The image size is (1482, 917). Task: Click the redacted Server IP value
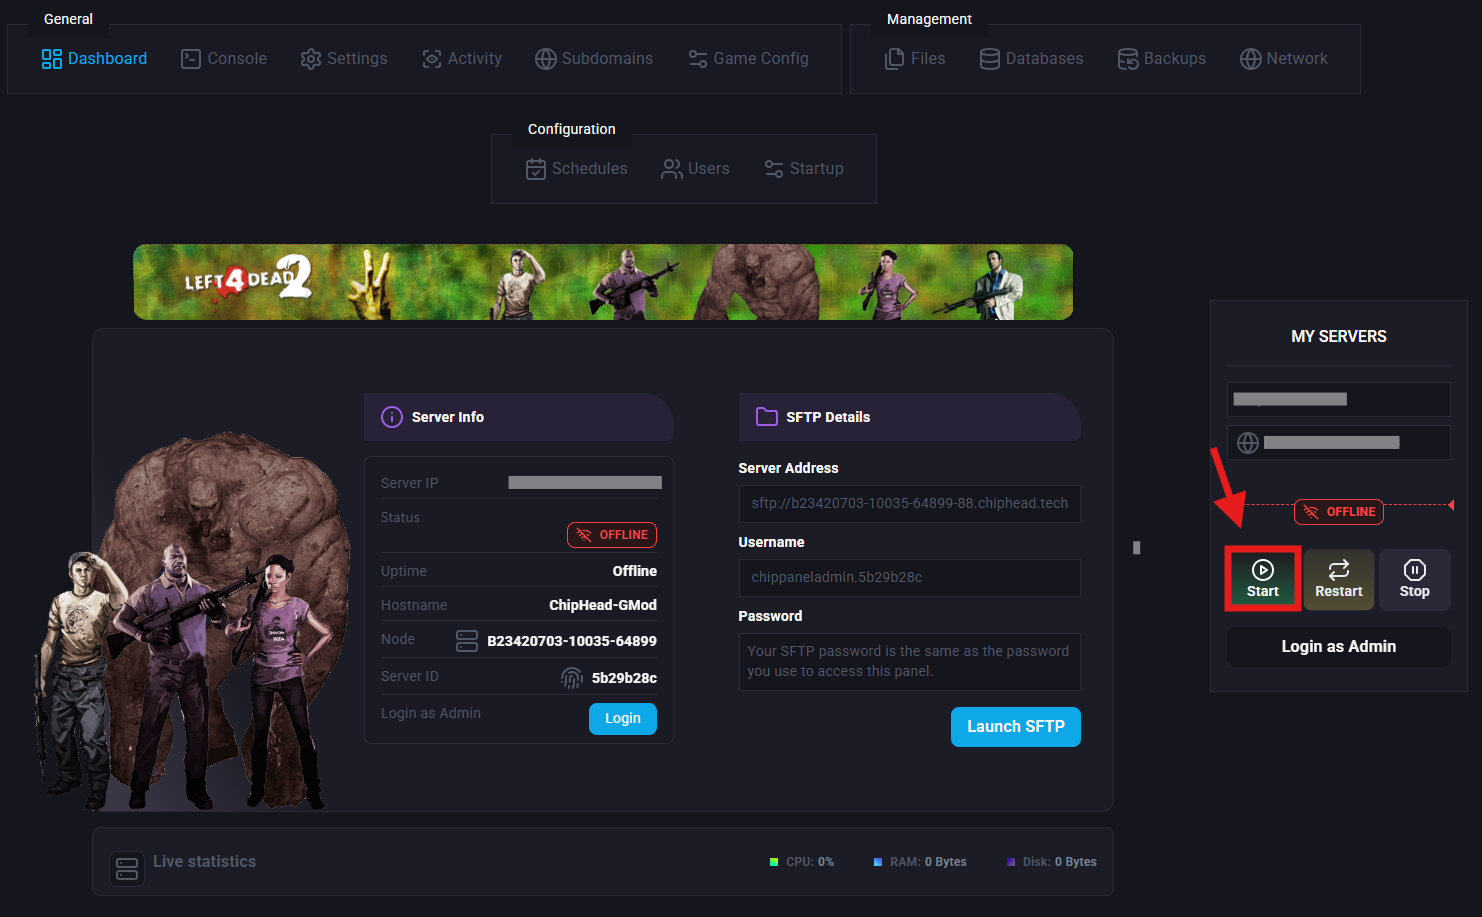click(585, 483)
